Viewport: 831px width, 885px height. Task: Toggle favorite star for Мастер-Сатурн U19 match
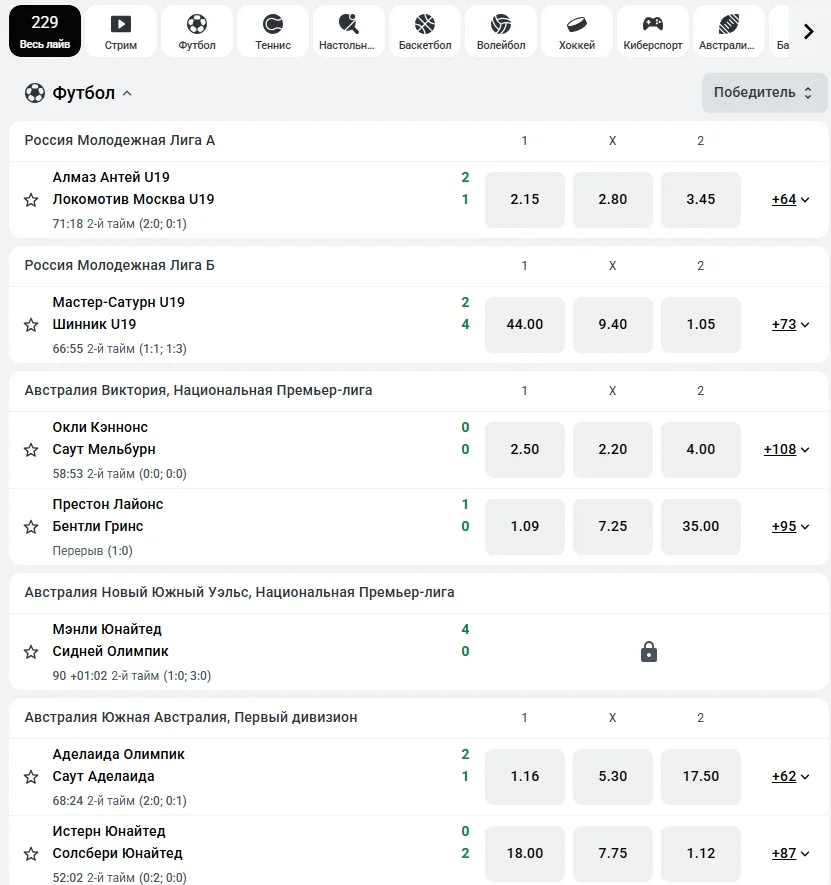point(31,325)
